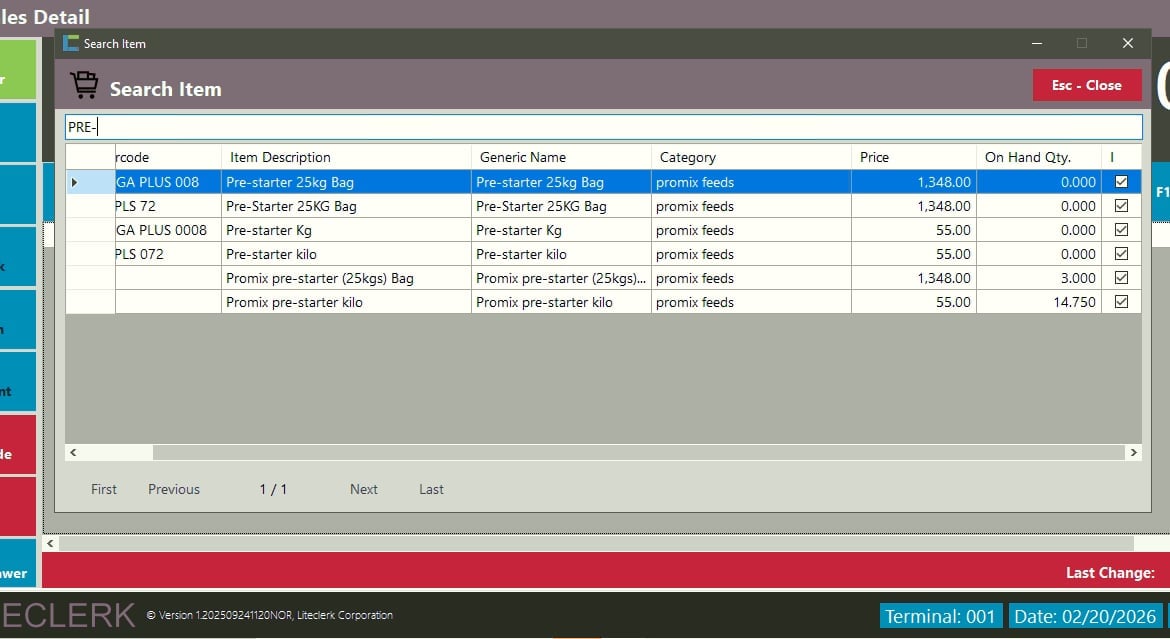Click the selected row's arrow indicator

coord(74,182)
